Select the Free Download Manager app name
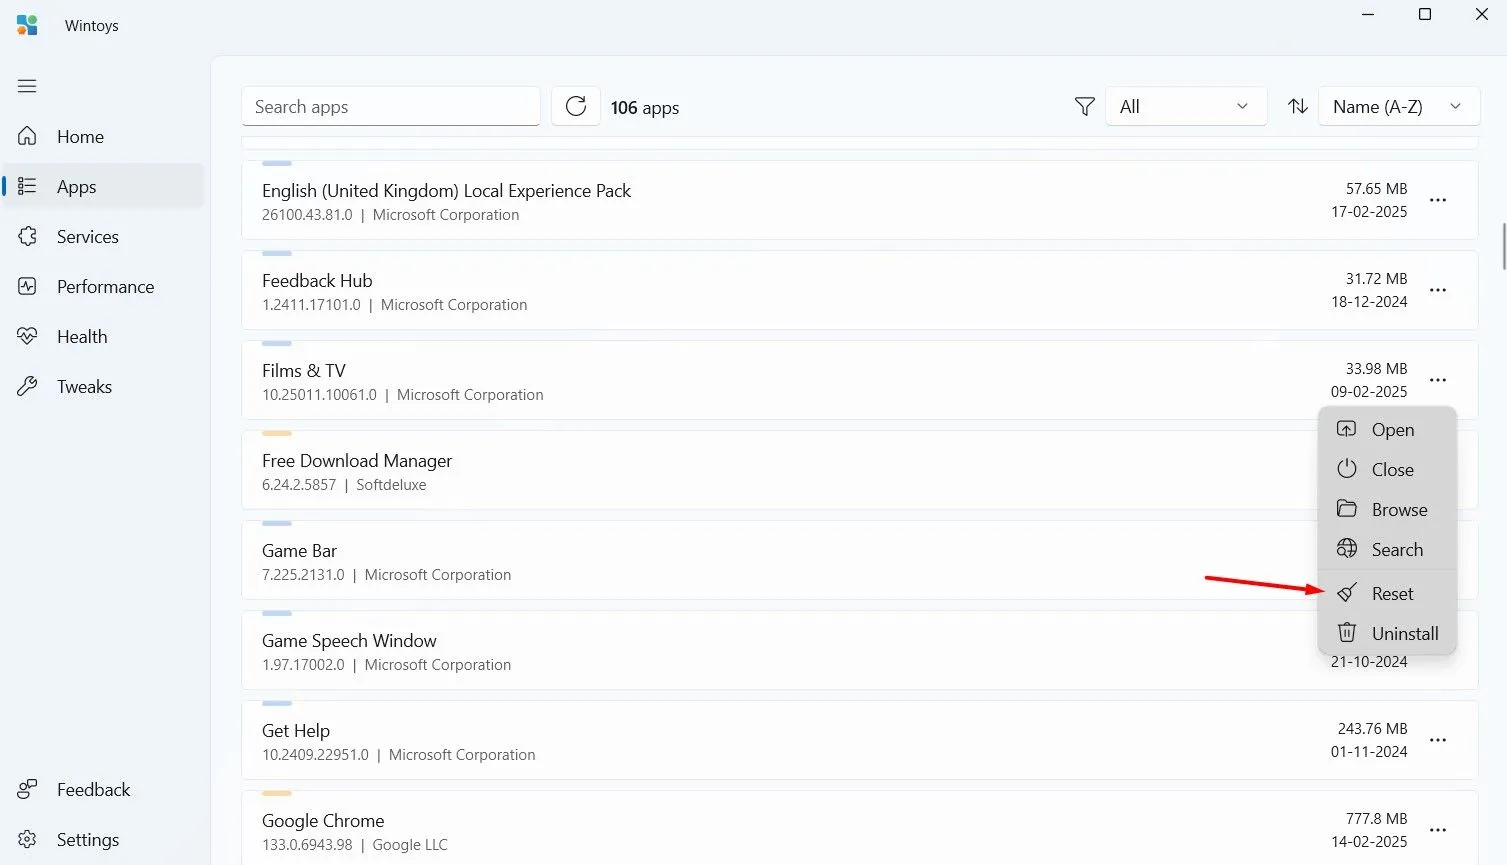This screenshot has height=865, width=1507. 357,461
